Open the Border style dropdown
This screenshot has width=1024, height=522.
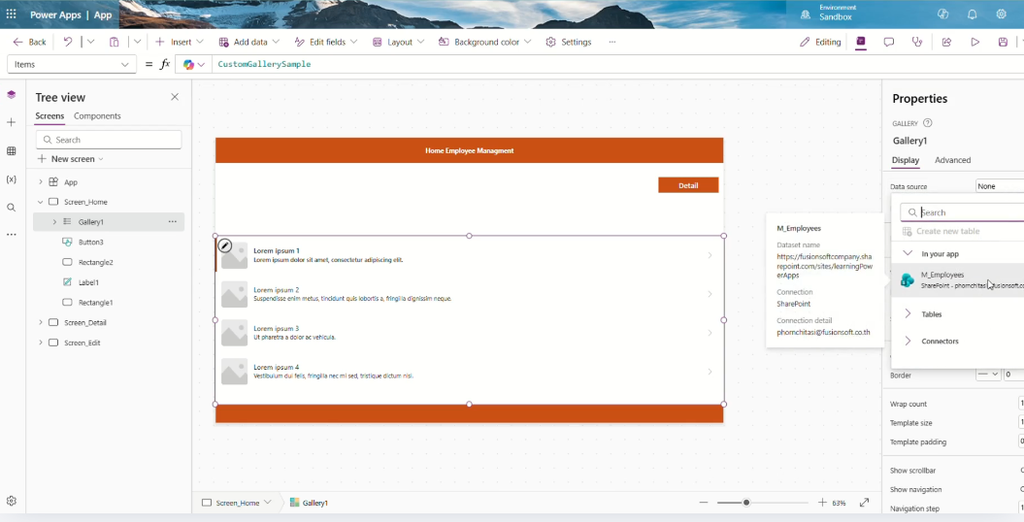[x=988, y=374]
